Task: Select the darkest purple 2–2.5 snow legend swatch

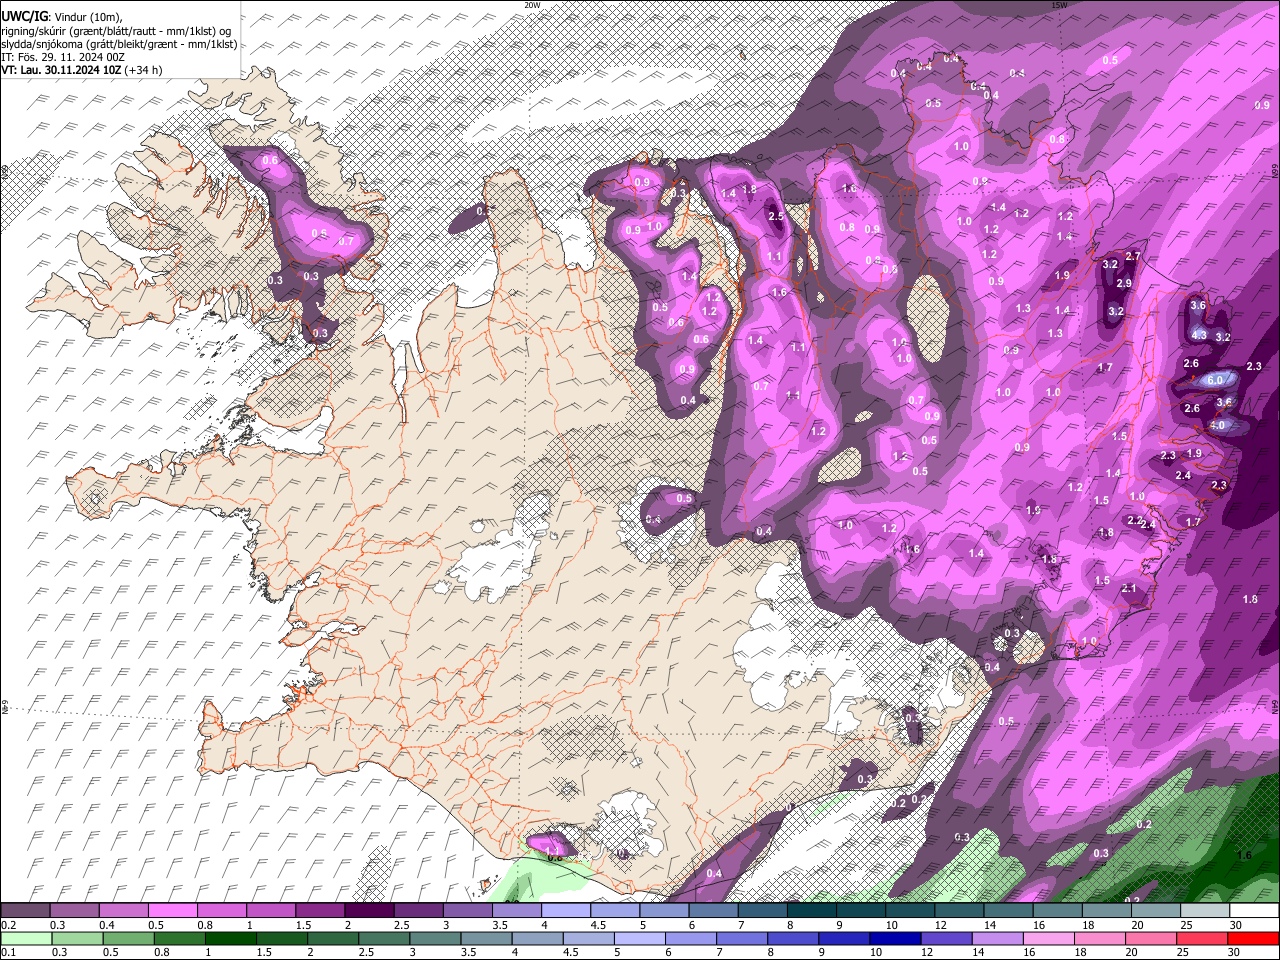Action: 368,910
